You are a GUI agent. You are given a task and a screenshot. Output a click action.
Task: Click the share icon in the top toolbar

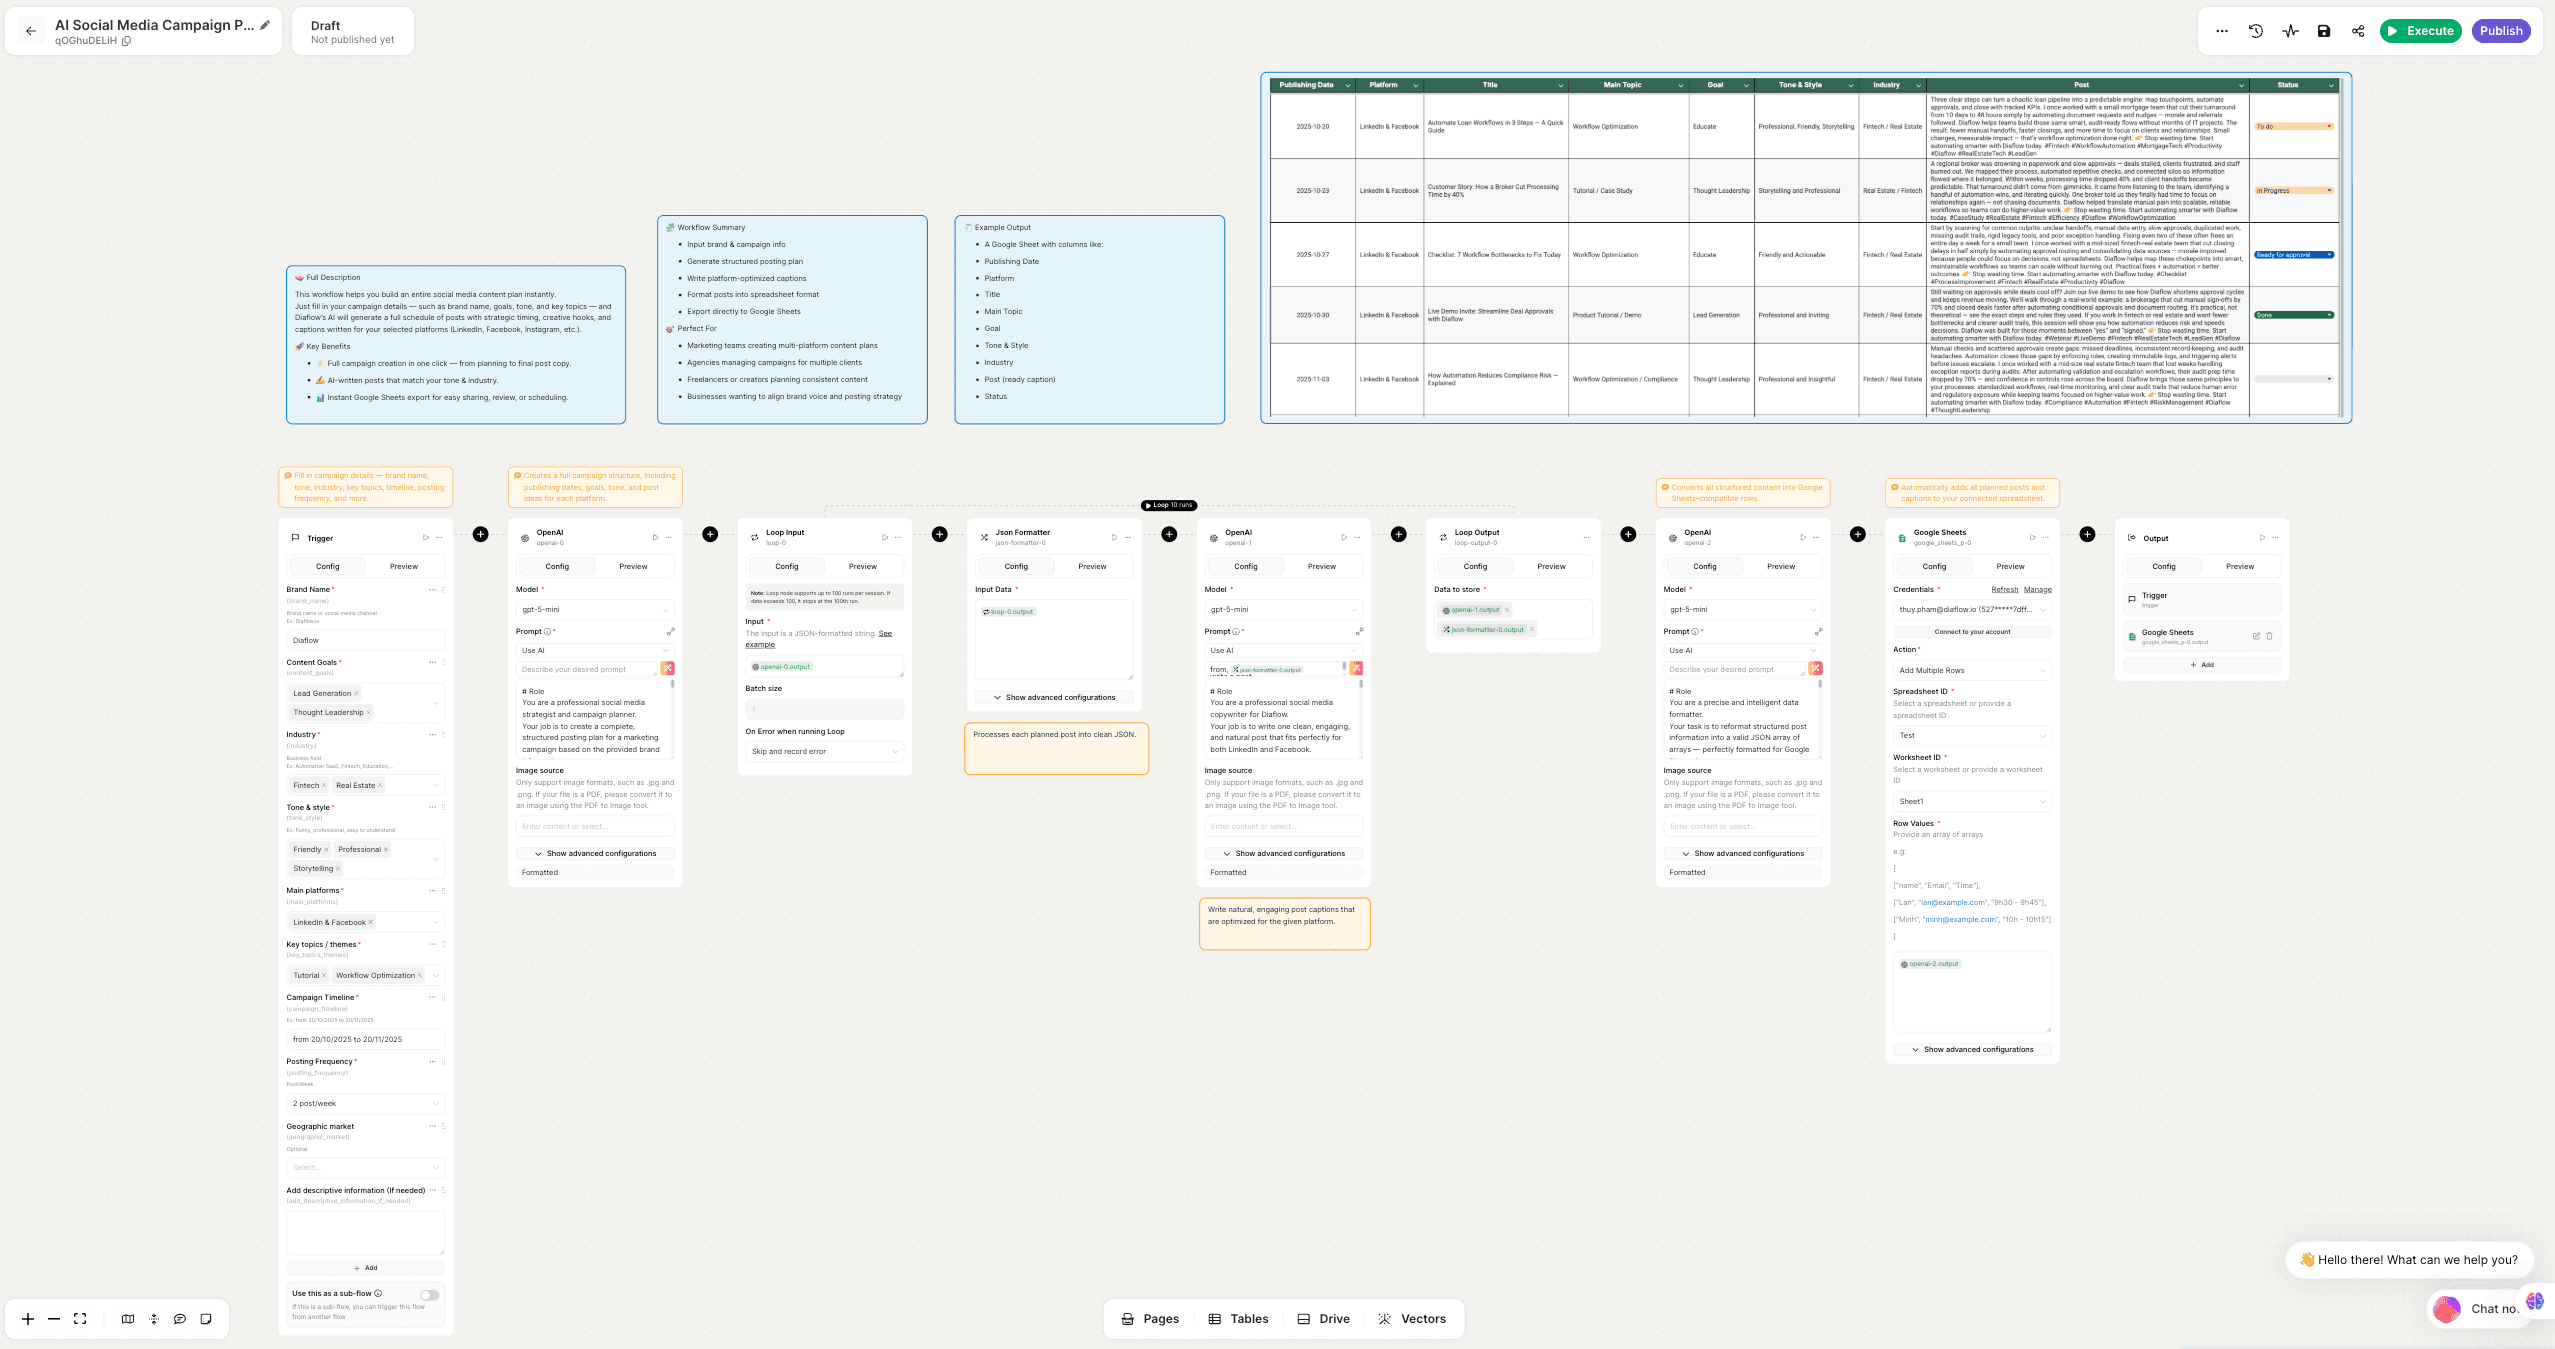2358,31
